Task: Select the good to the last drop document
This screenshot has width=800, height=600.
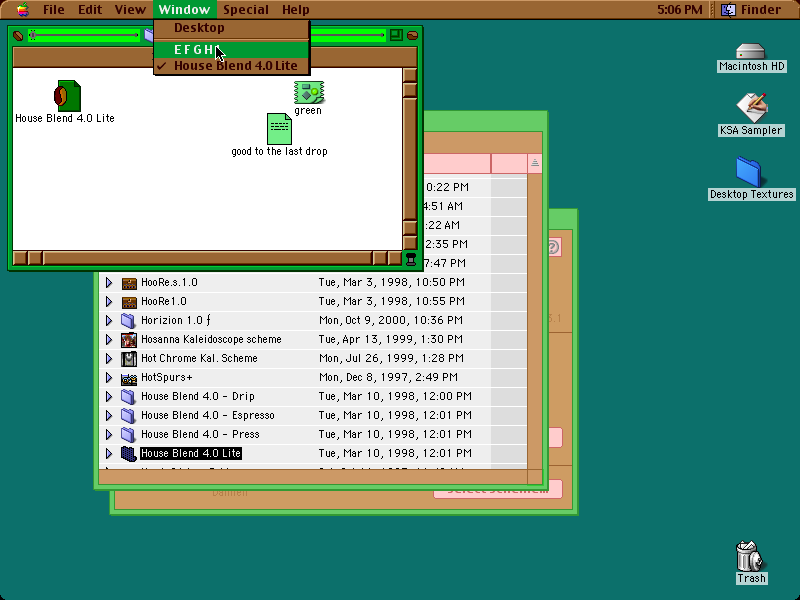Action: (x=279, y=129)
